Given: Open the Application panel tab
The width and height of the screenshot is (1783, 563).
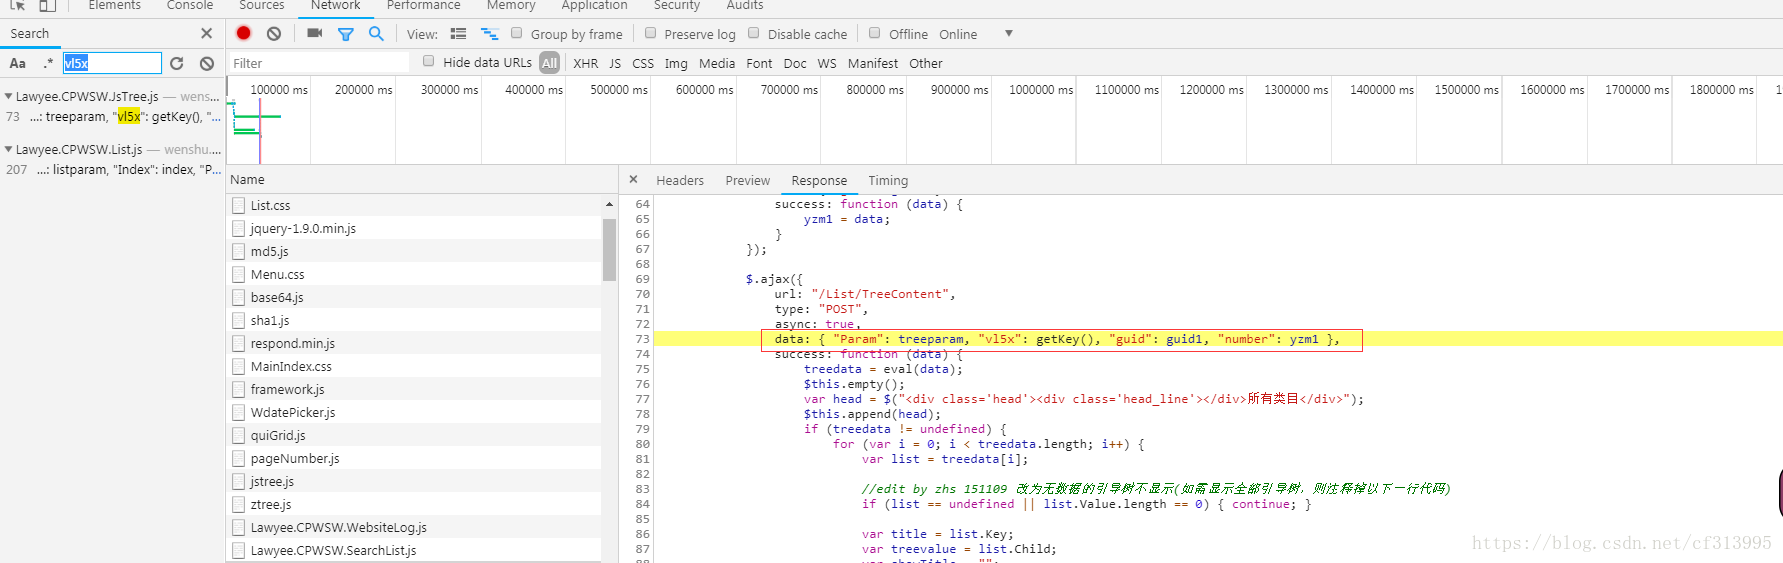Looking at the screenshot, I should pyautogui.click(x=594, y=5).
